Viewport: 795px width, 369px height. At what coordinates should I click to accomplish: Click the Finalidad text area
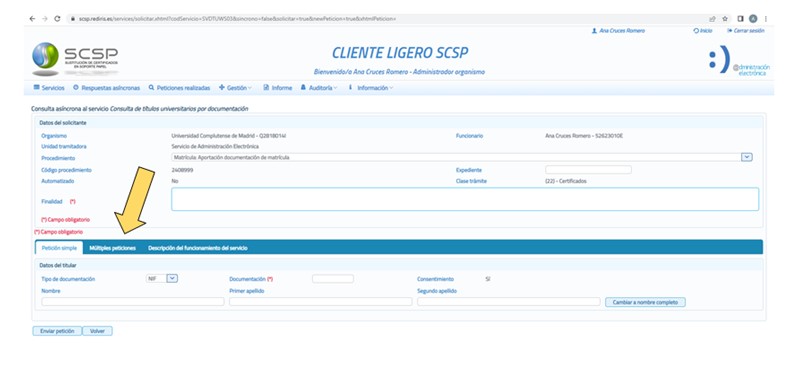click(x=465, y=199)
